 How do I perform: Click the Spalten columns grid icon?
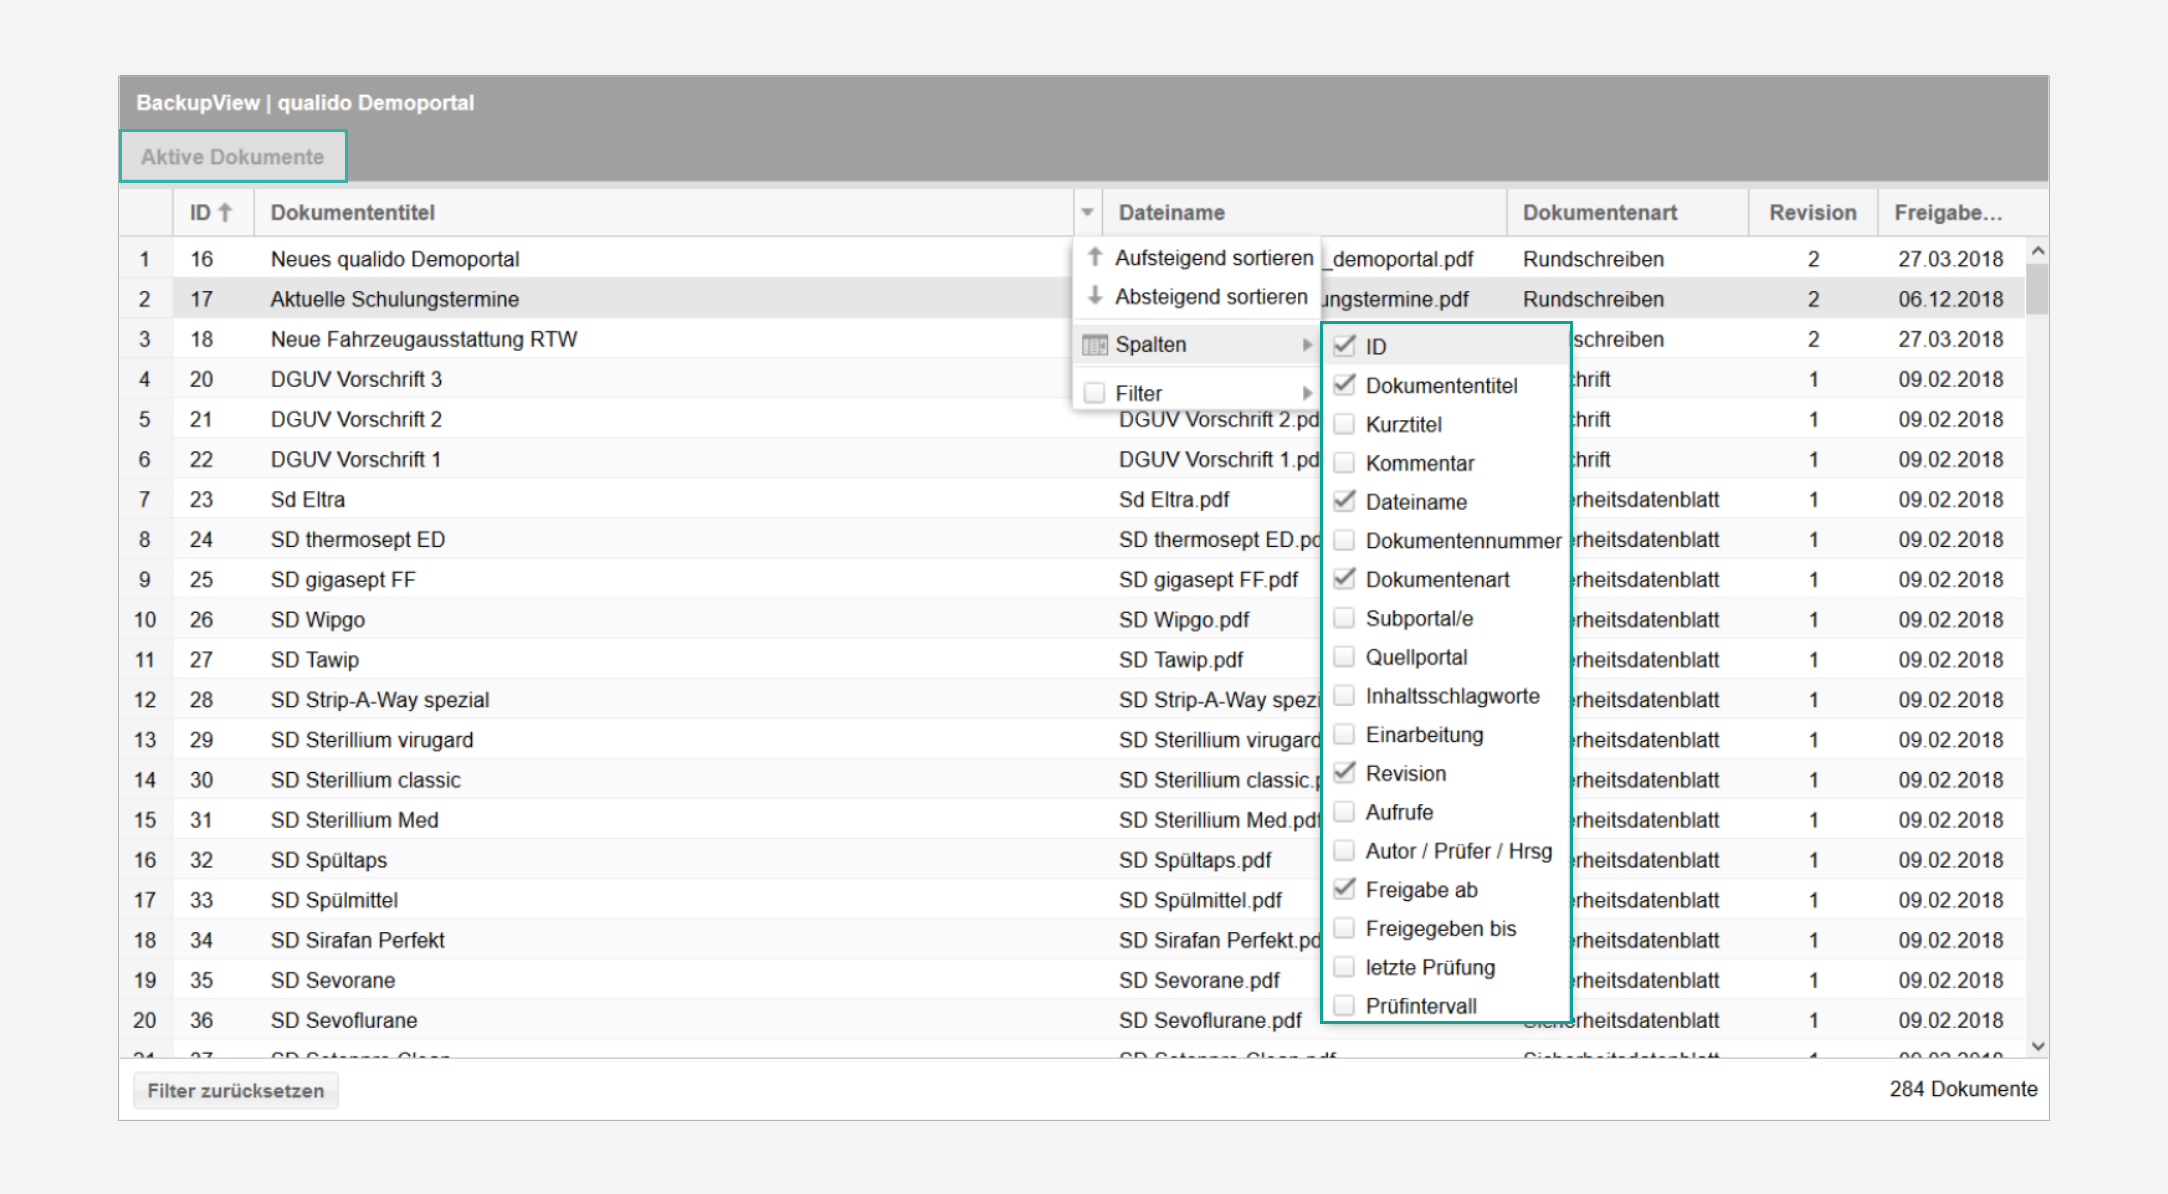click(x=1095, y=345)
